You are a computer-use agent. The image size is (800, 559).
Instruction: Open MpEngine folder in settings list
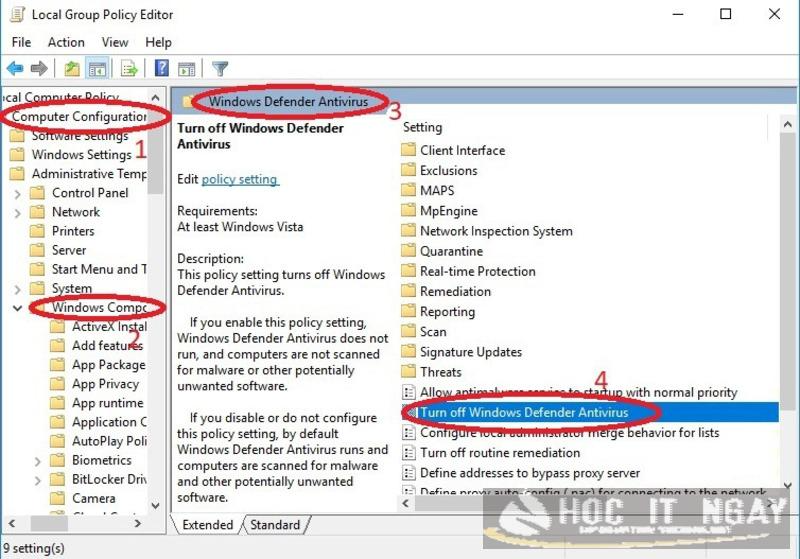click(439, 211)
